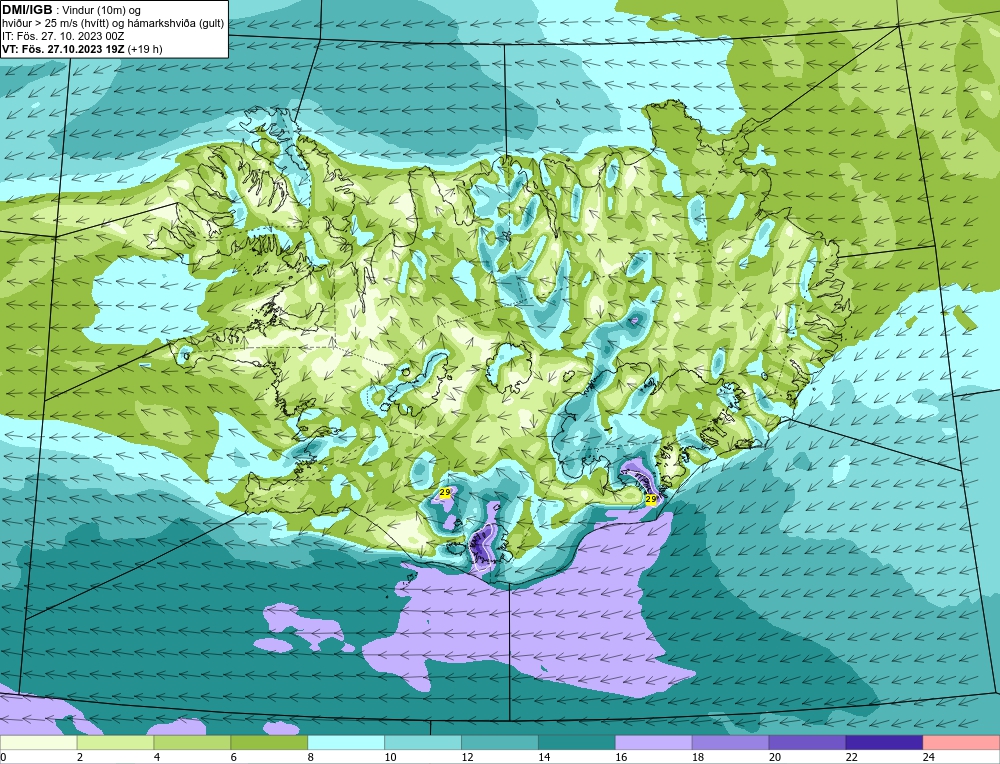Click the legend scale label "0"

point(4,757)
